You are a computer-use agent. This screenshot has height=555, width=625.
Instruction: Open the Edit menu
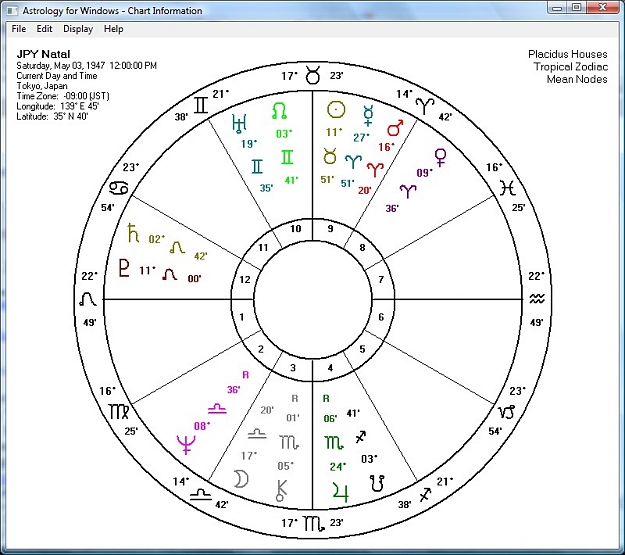pyautogui.click(x=44, y=29)
